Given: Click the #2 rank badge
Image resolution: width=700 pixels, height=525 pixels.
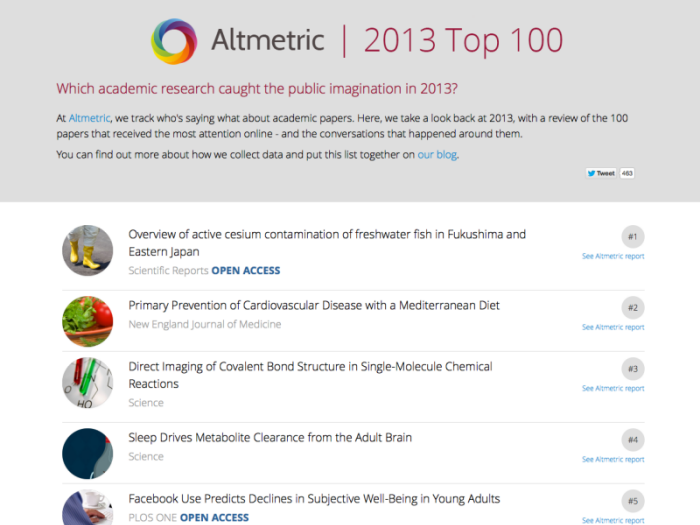Looking at the screenshot, I should tap(633, 308).
